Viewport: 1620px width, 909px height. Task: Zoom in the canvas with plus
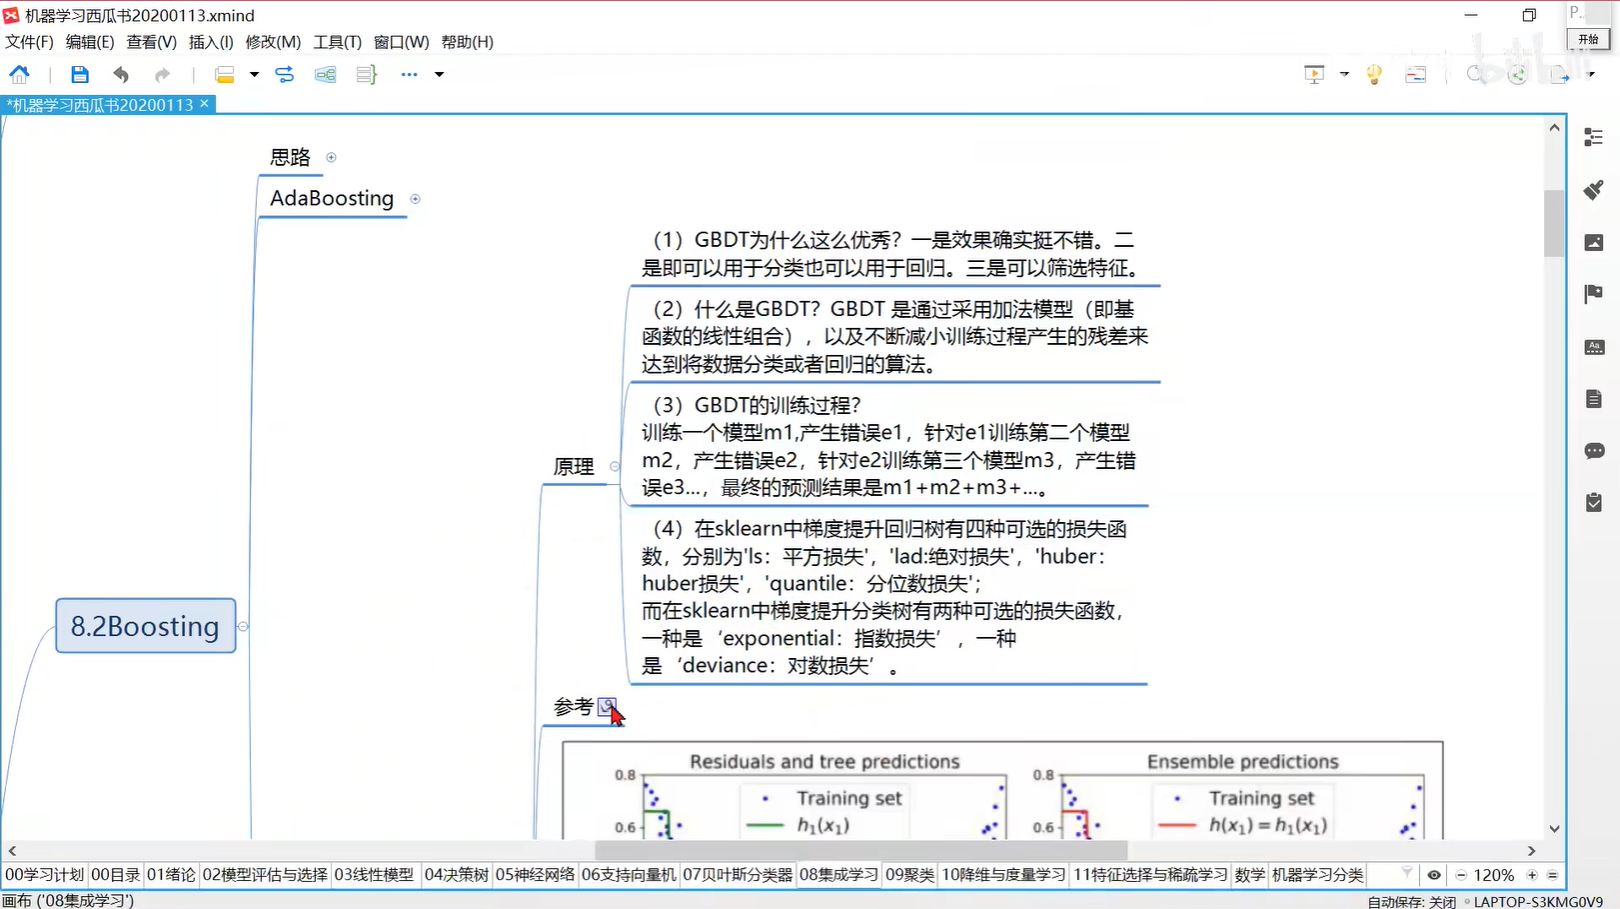coord(1532,875)
